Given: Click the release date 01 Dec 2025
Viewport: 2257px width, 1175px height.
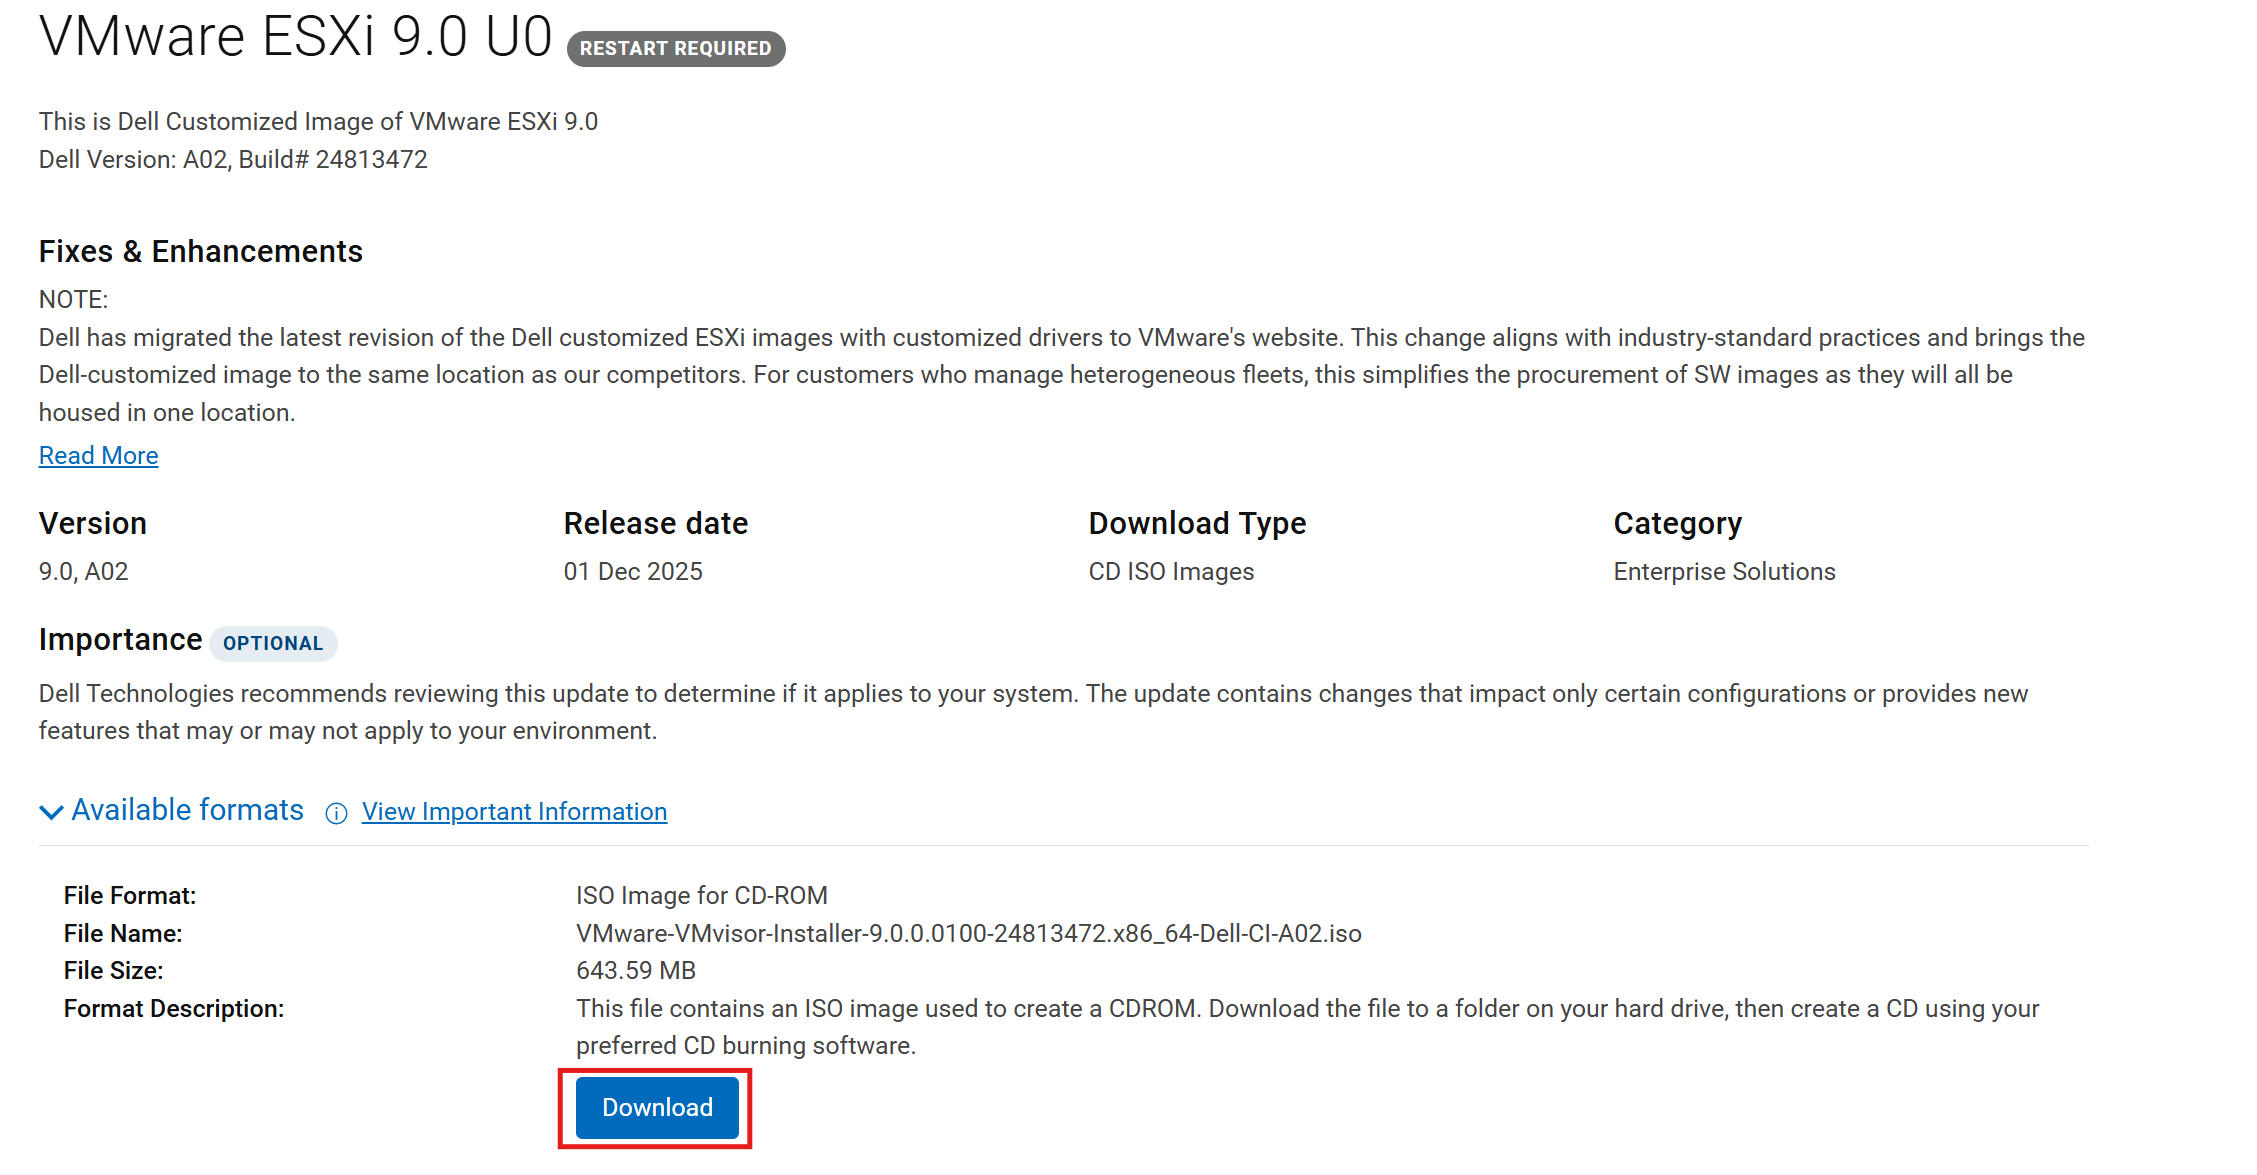Looking at the screenshot, I should (x=633, y=571).
